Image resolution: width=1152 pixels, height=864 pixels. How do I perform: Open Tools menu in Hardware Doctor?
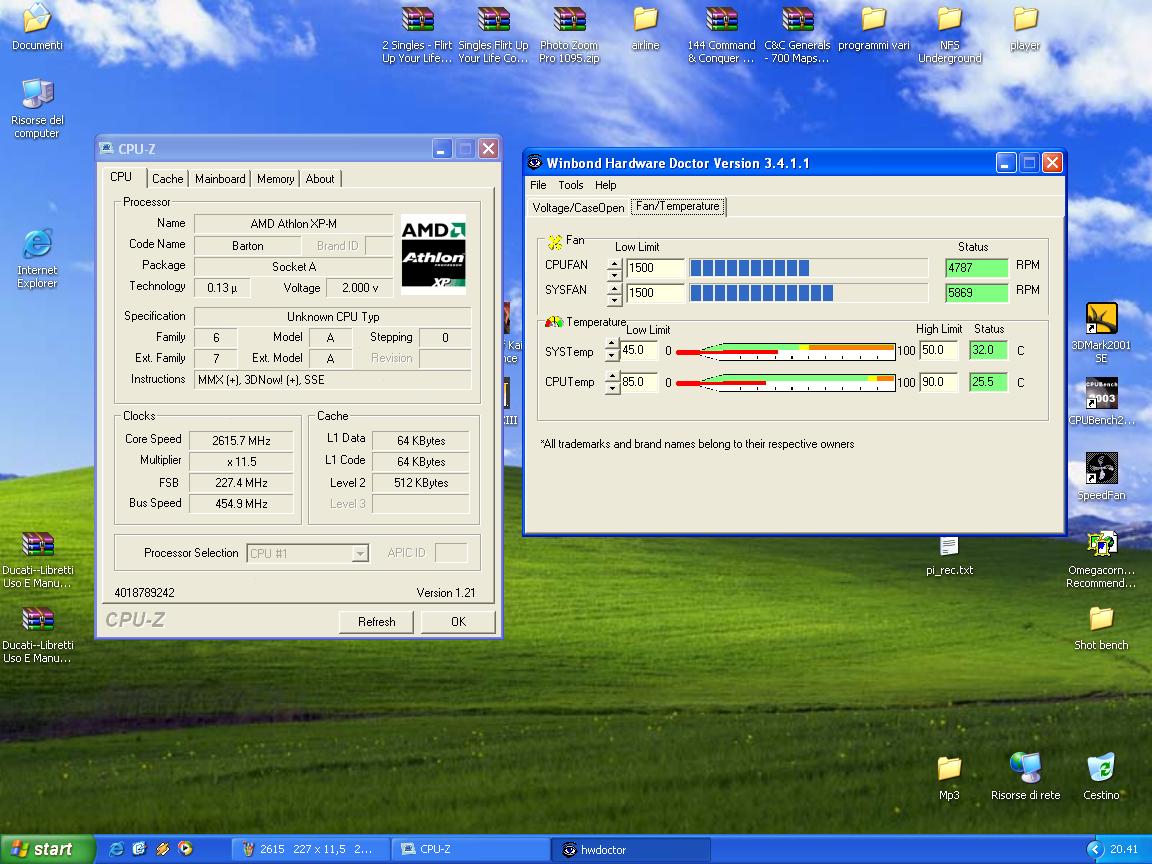coord(570,185)
